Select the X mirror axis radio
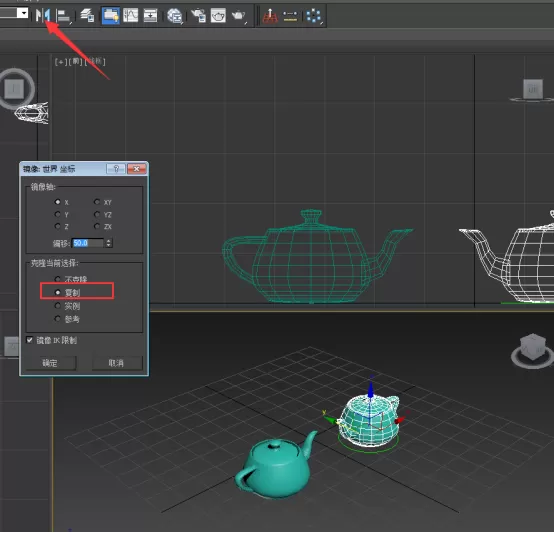The image size is (554, 533). [58, 202]
